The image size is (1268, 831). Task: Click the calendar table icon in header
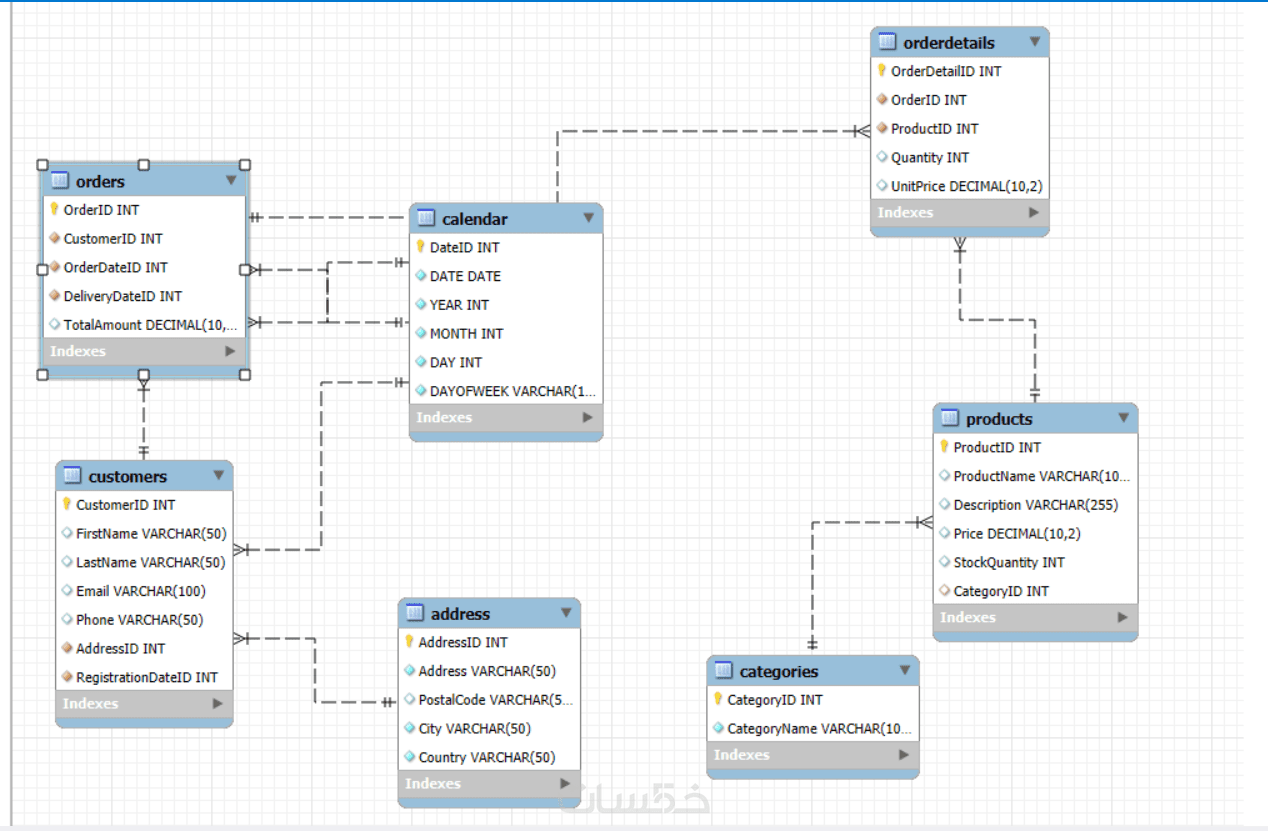pos(426,219)
